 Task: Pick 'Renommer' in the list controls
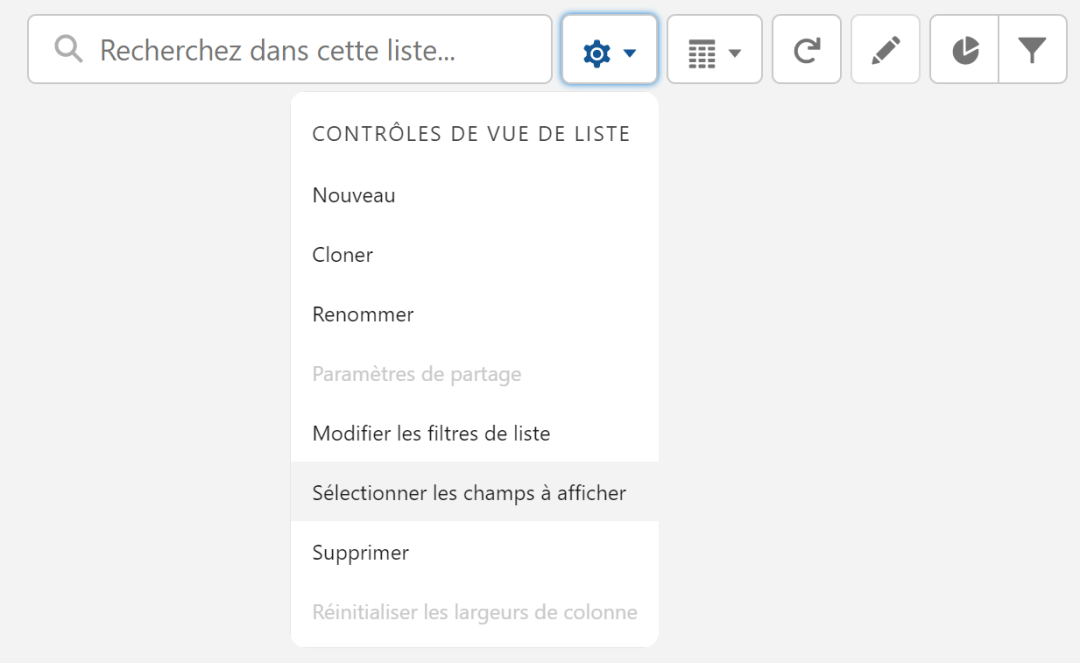pyautogui.click(x=475, y=315)
